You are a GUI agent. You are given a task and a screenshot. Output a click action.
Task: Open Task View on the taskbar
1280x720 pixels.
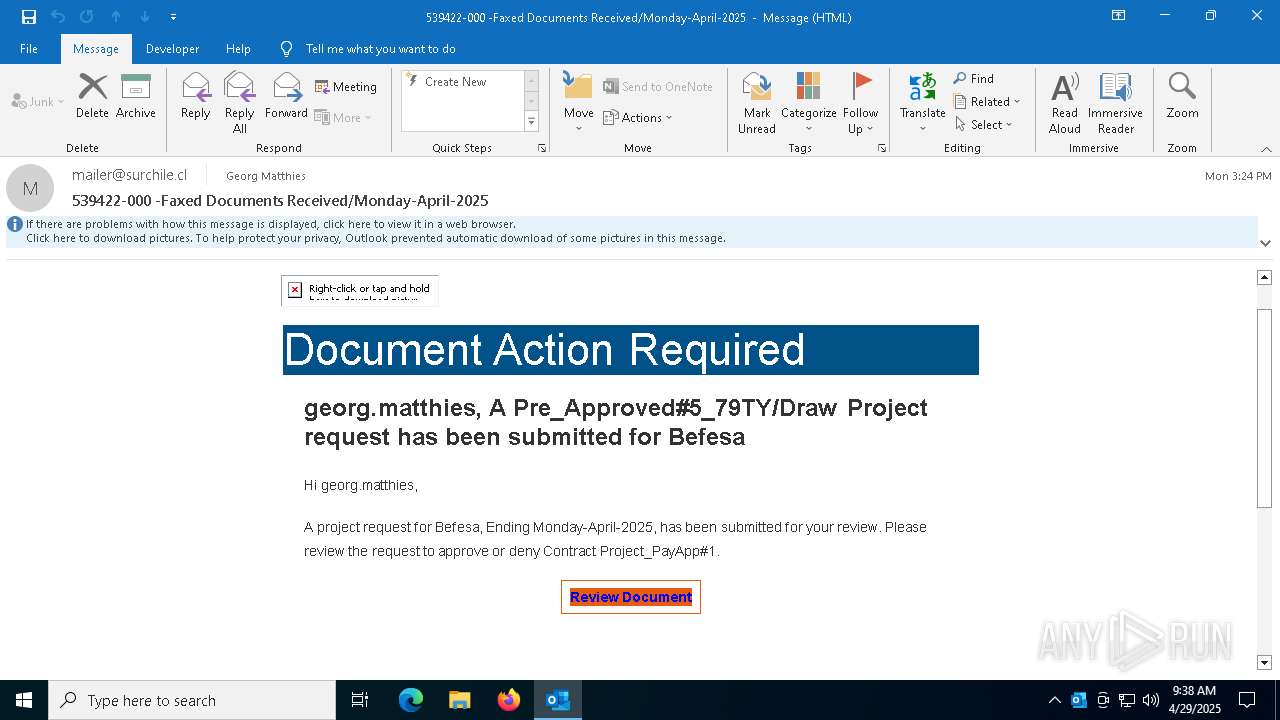pyautogui.click(x=360, y=700)
